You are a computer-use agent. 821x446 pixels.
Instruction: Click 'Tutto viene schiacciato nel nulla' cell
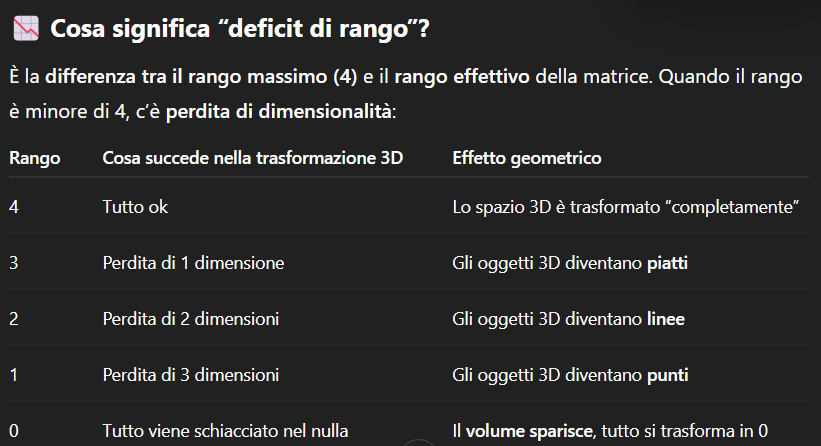point(225,431)
